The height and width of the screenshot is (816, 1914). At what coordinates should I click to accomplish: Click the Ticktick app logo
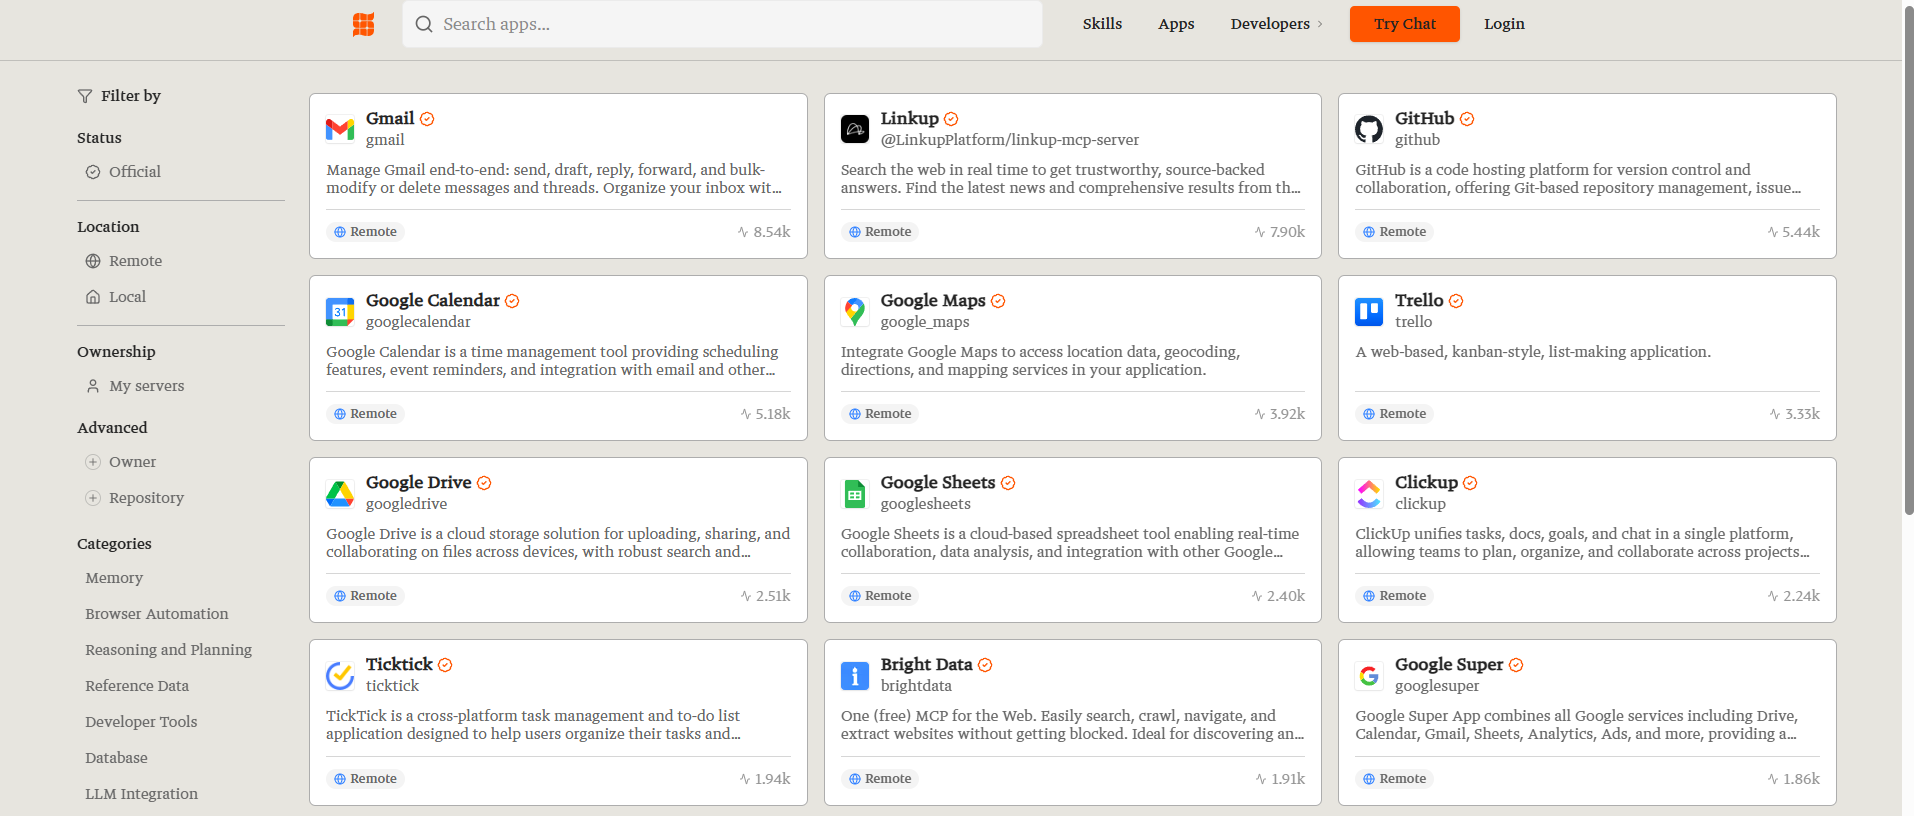[x=340, y=675]
